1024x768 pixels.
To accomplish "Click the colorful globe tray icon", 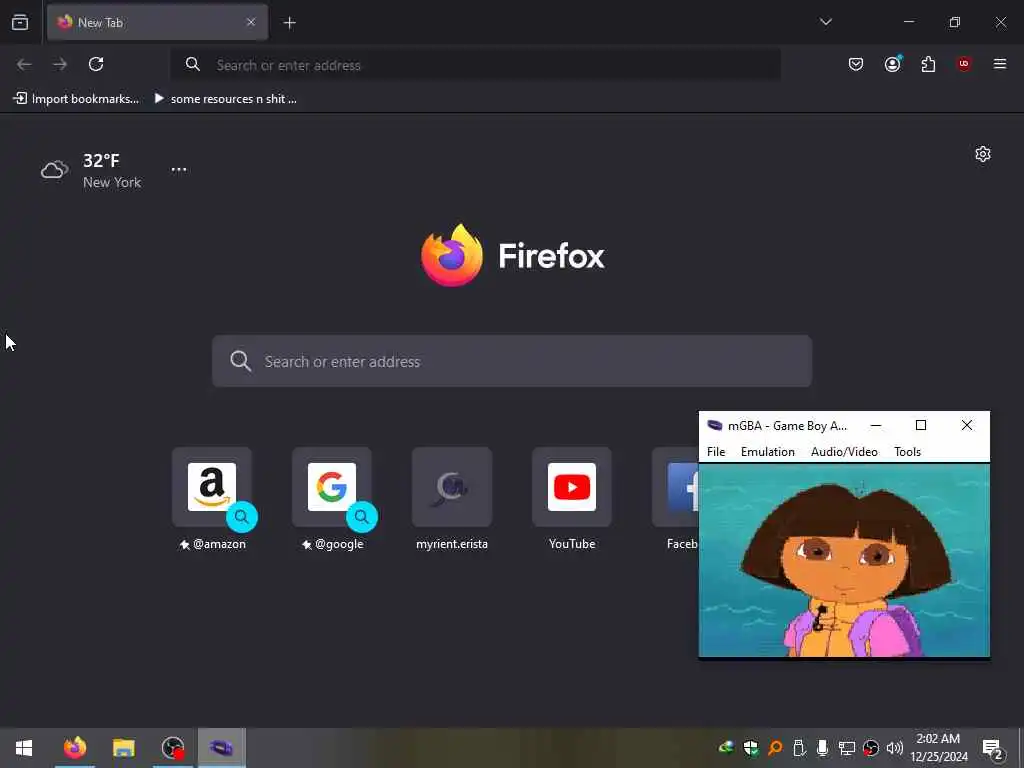I will pyautogui.click(x=726, y=747).
